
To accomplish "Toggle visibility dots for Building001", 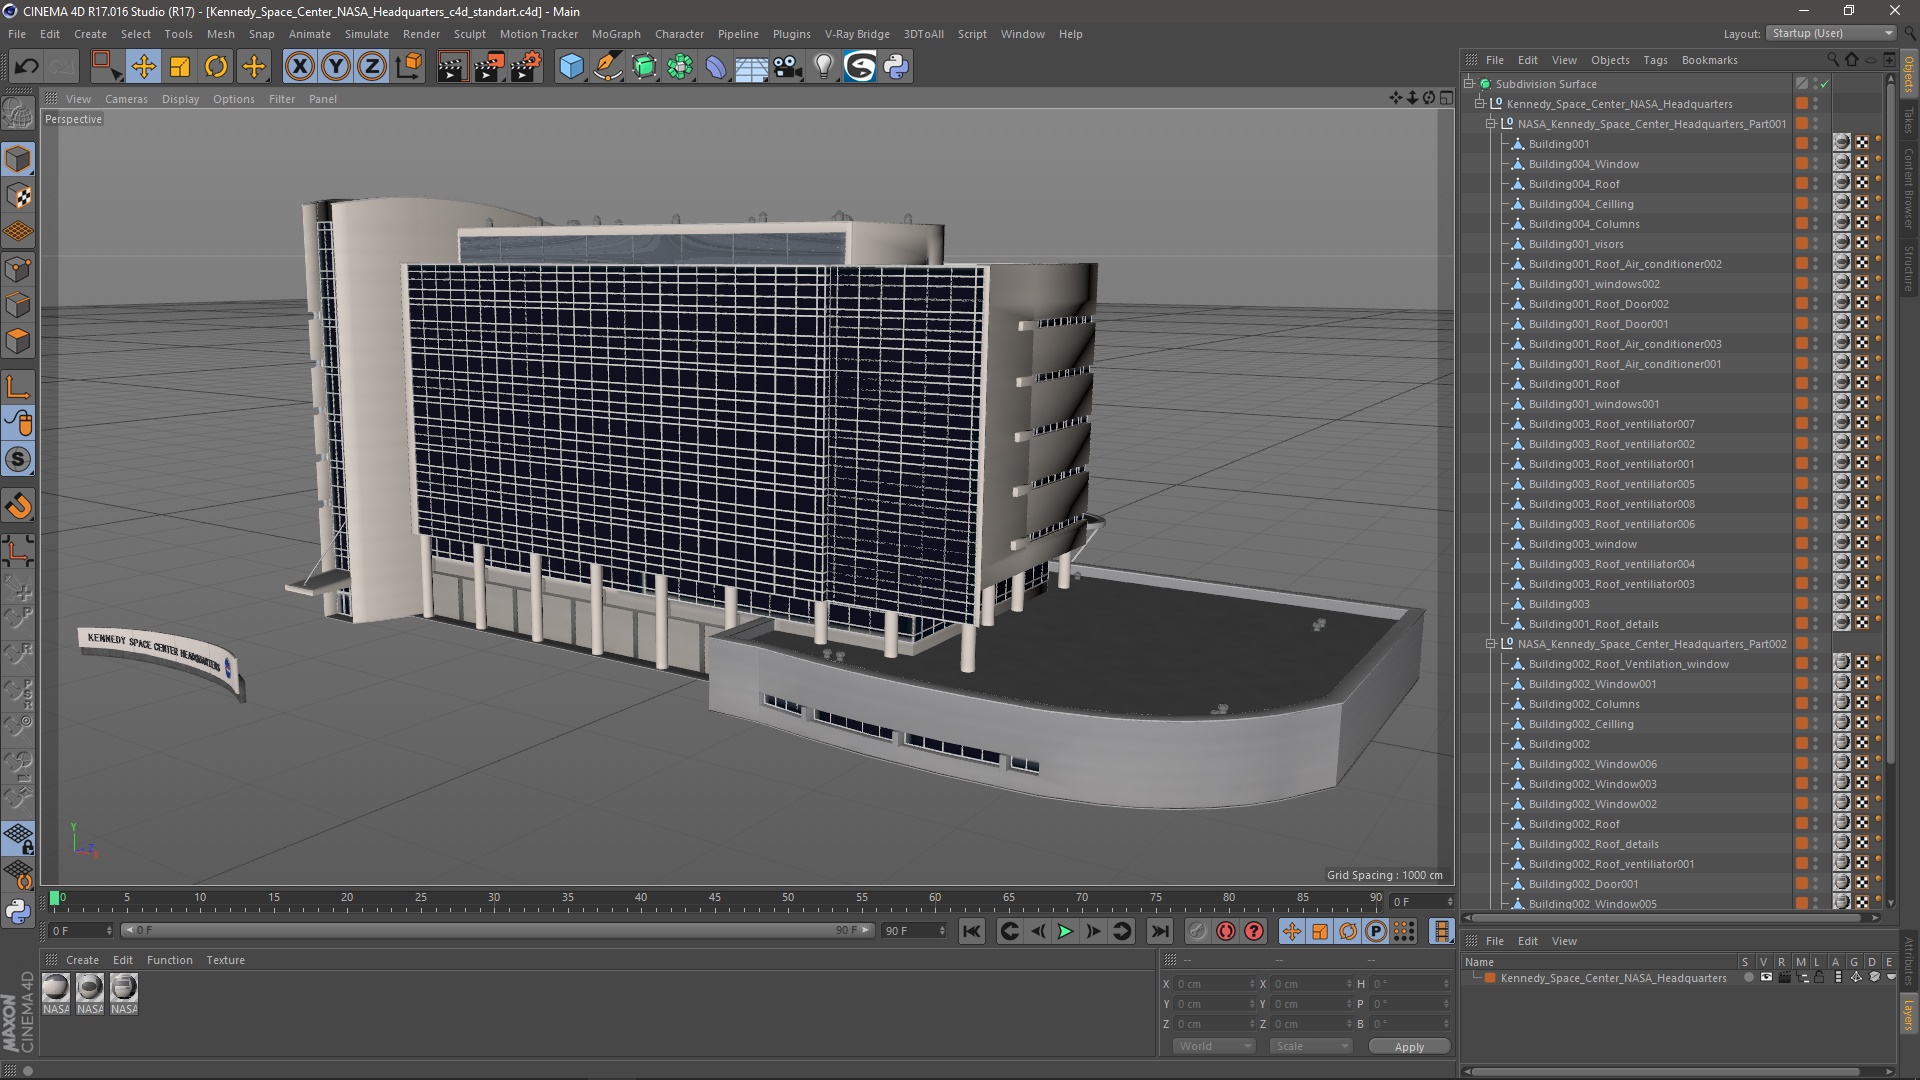I will click(1816, 144).
